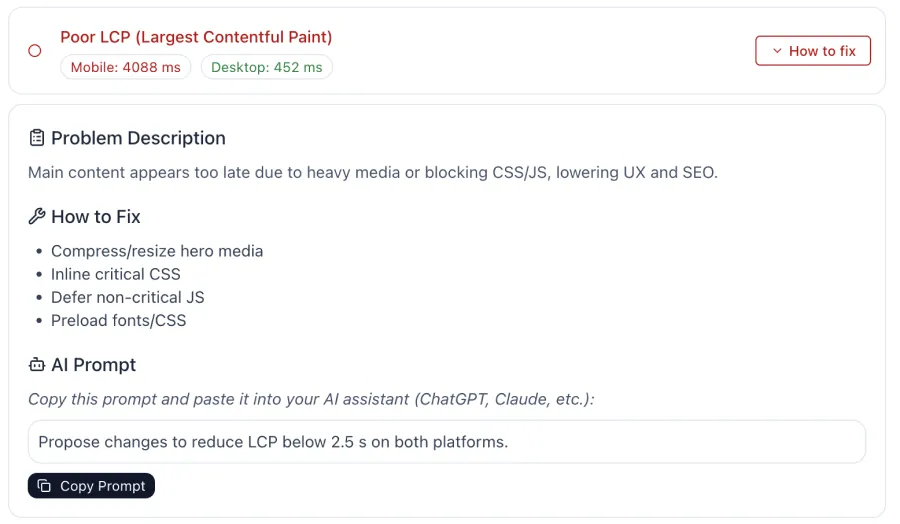This screenshot has width=900, height=524.
Task: Click the clipboard icon beside Problem Description
Action: click(x=37, y=138)
